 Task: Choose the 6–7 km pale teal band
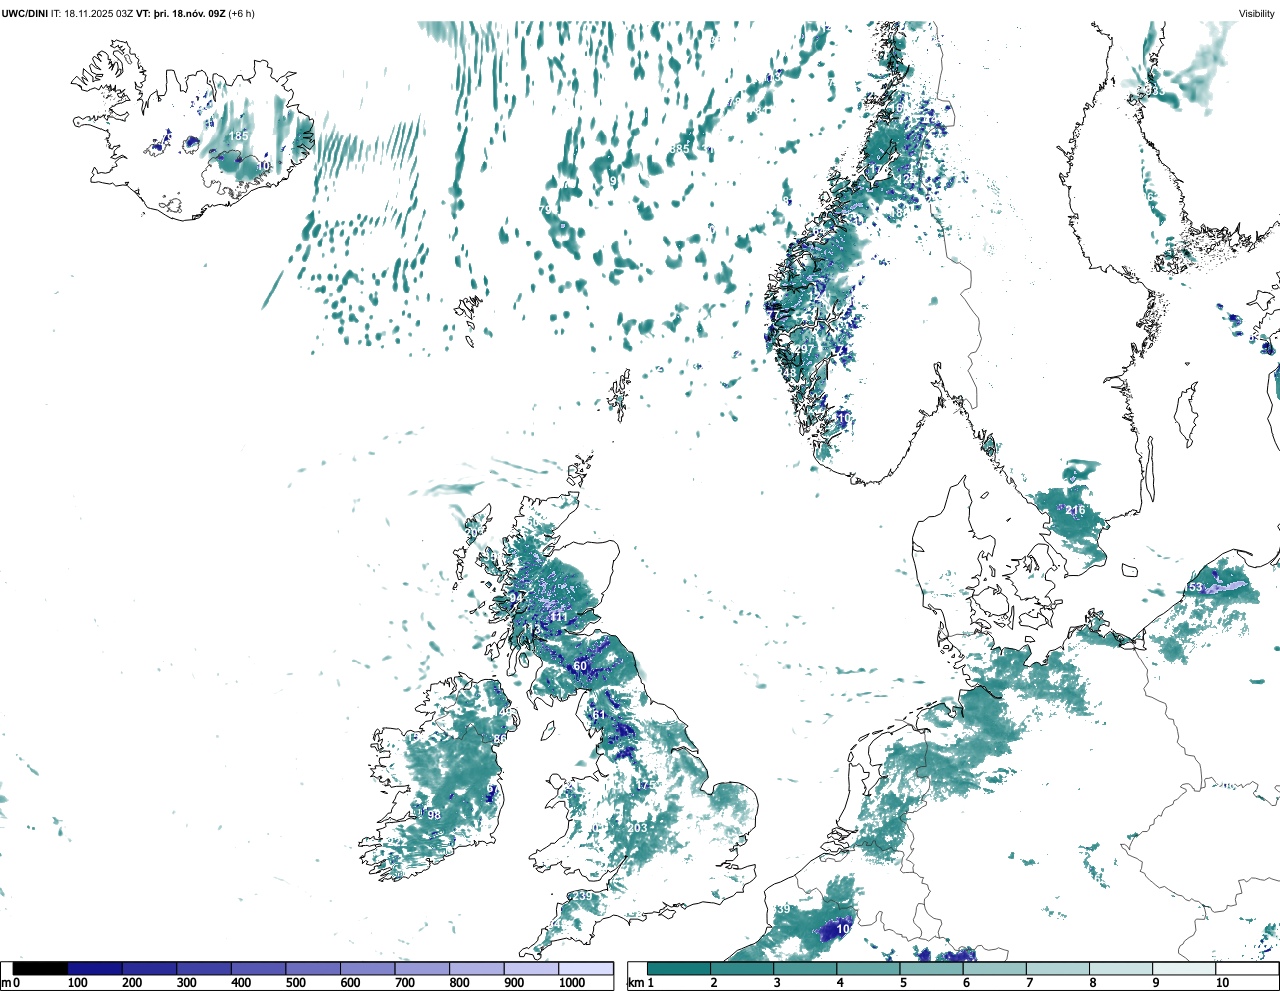tap(994, 969)
